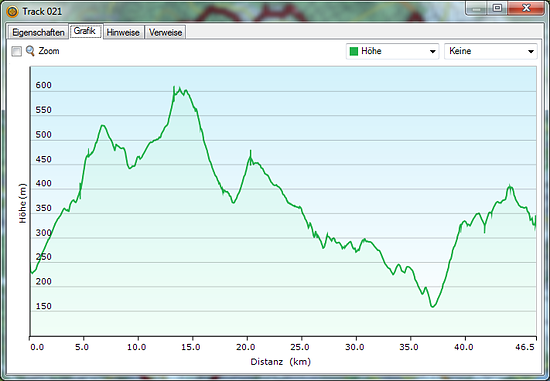The image size is (550, 381).
Task: Click the Zoom label text
Action: tap(49, 51)
